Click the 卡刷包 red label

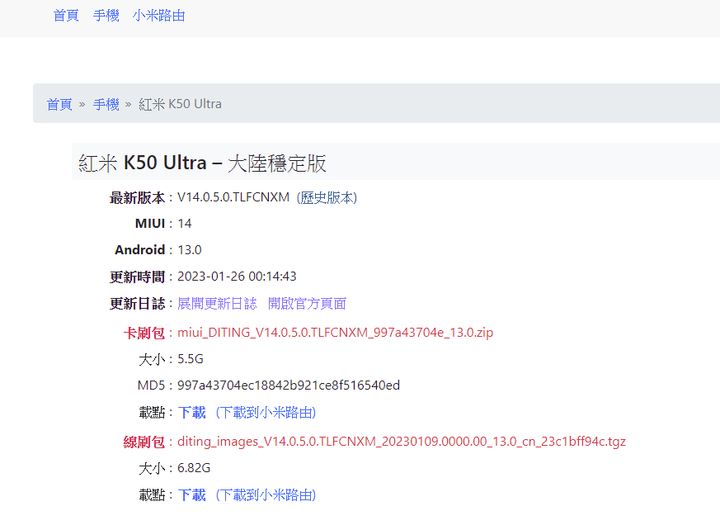pyautogui.click(x=144, y=333)
